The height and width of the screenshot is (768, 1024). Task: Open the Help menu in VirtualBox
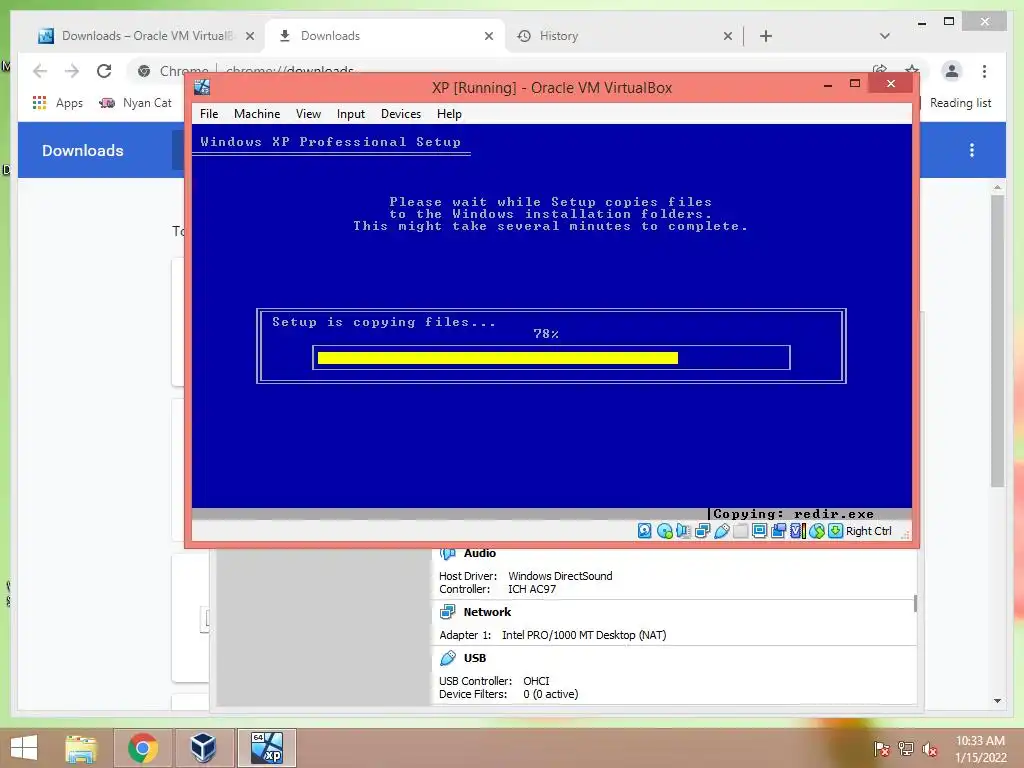(449, 114)
